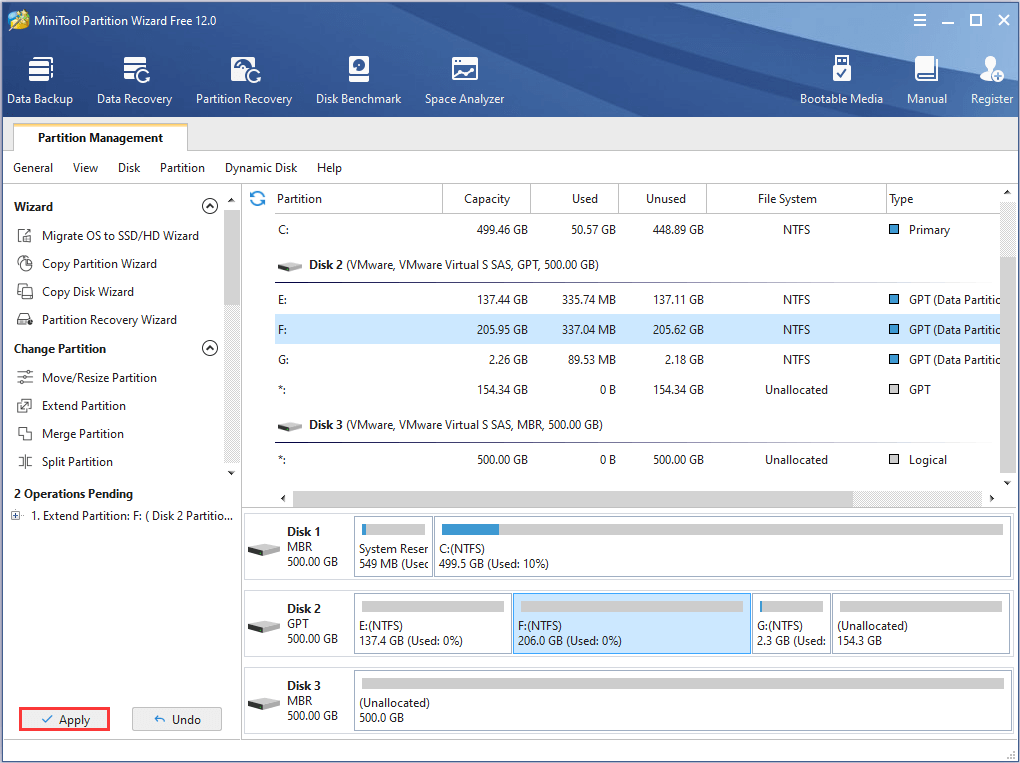Sort by Unused column header
Image resolution: width=1020 pixels, height=763 pixels.
662,198
